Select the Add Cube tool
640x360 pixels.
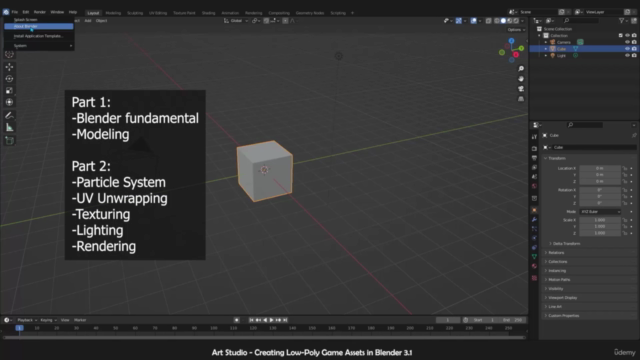[9, 141]
